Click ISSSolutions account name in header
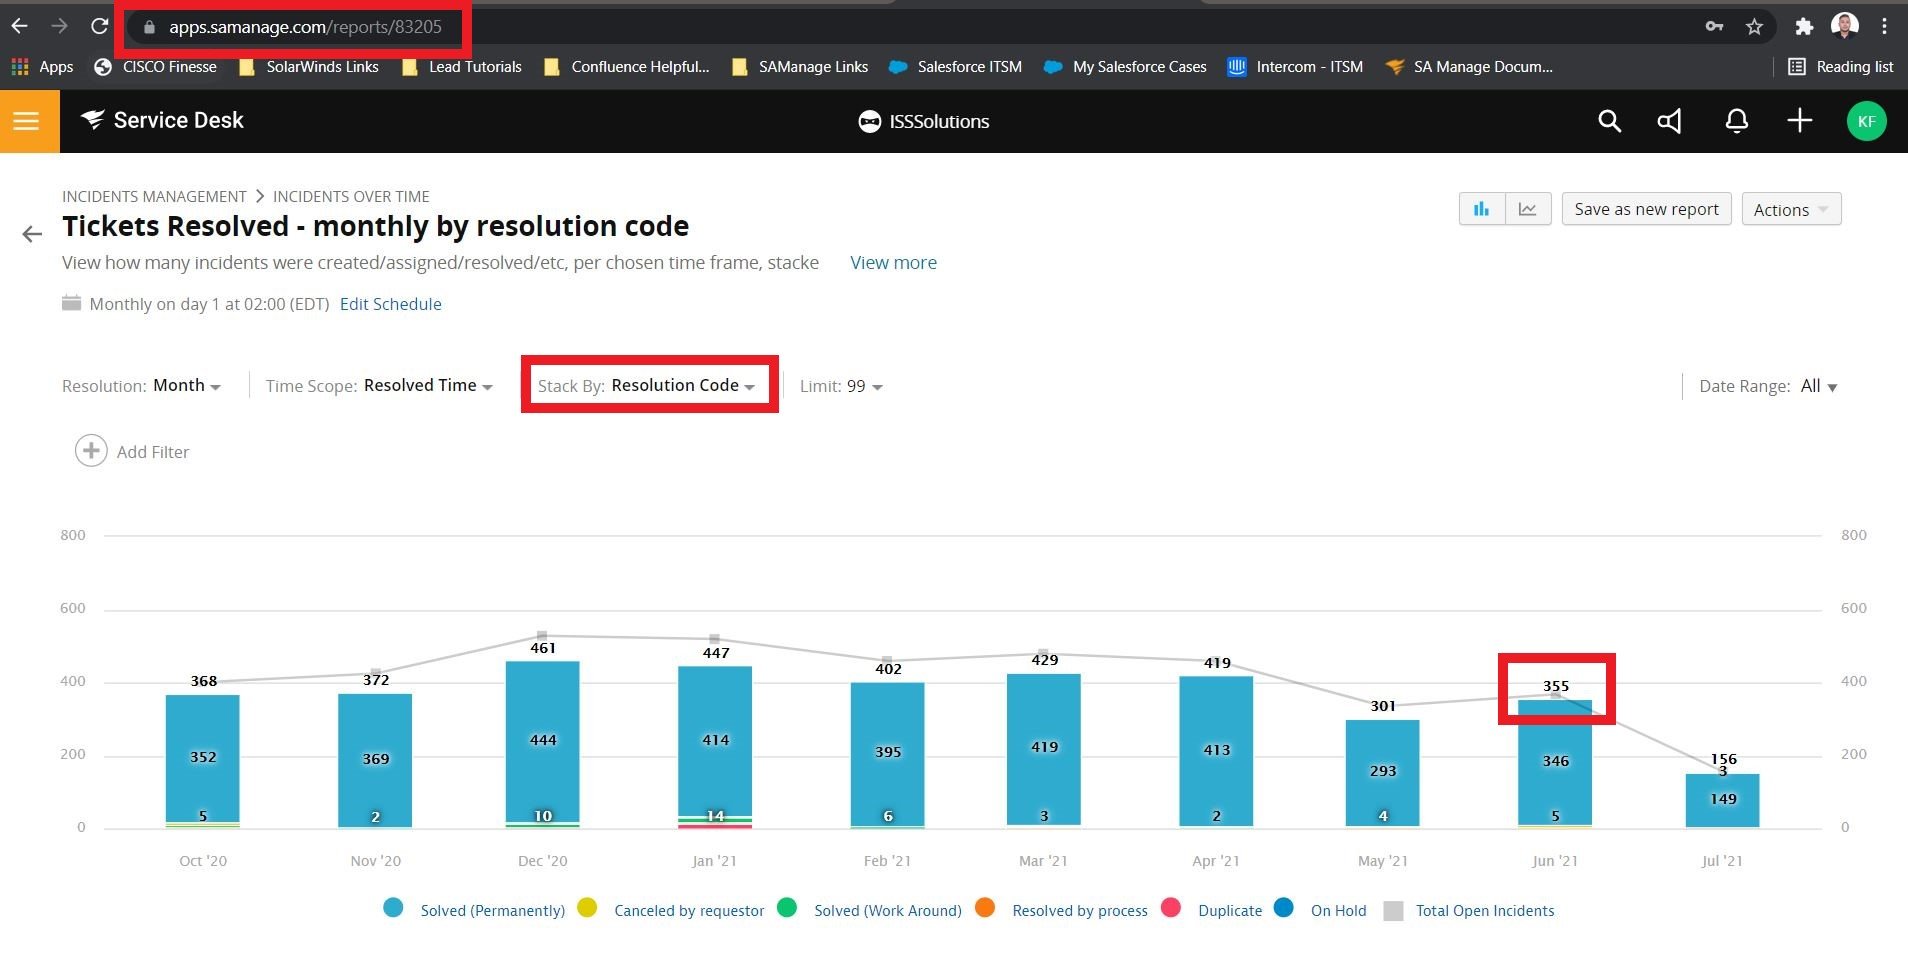Viewport: 1908px width, 980px height. tap(924, 121)
